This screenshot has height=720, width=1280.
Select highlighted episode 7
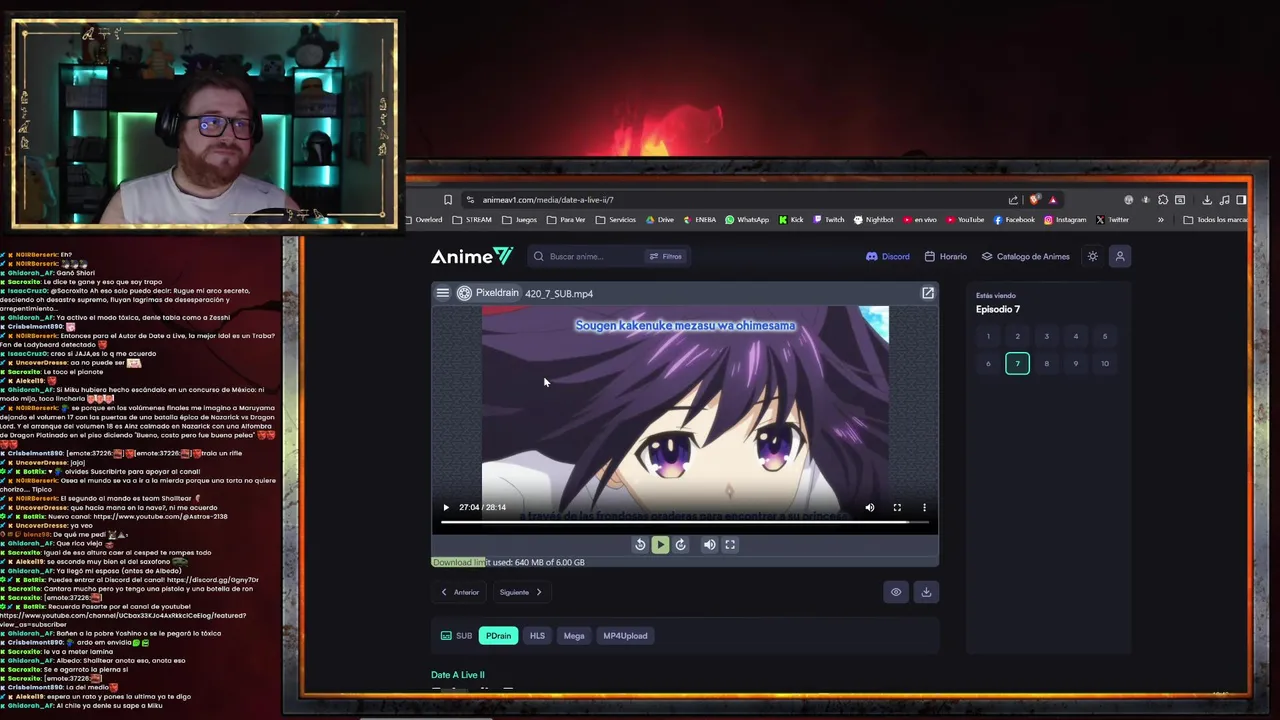1018,363
